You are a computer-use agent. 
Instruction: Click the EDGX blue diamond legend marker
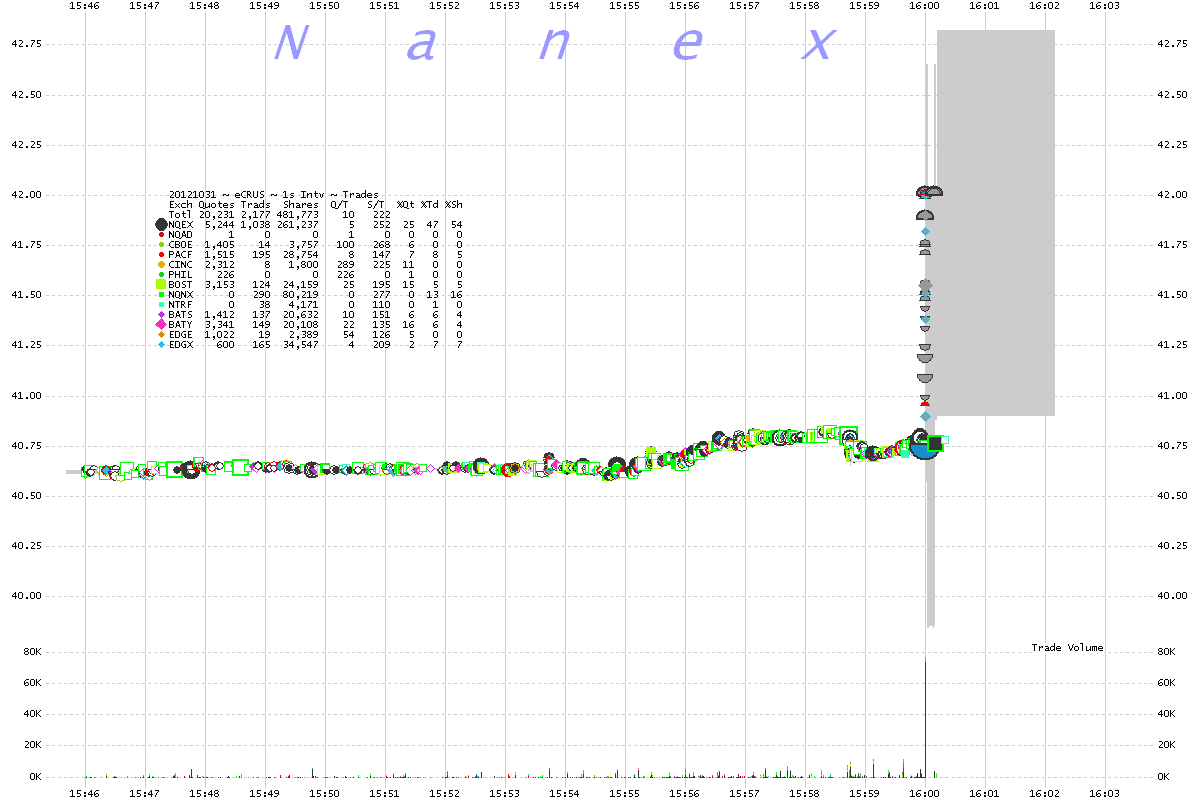click(x=161, y=344)
